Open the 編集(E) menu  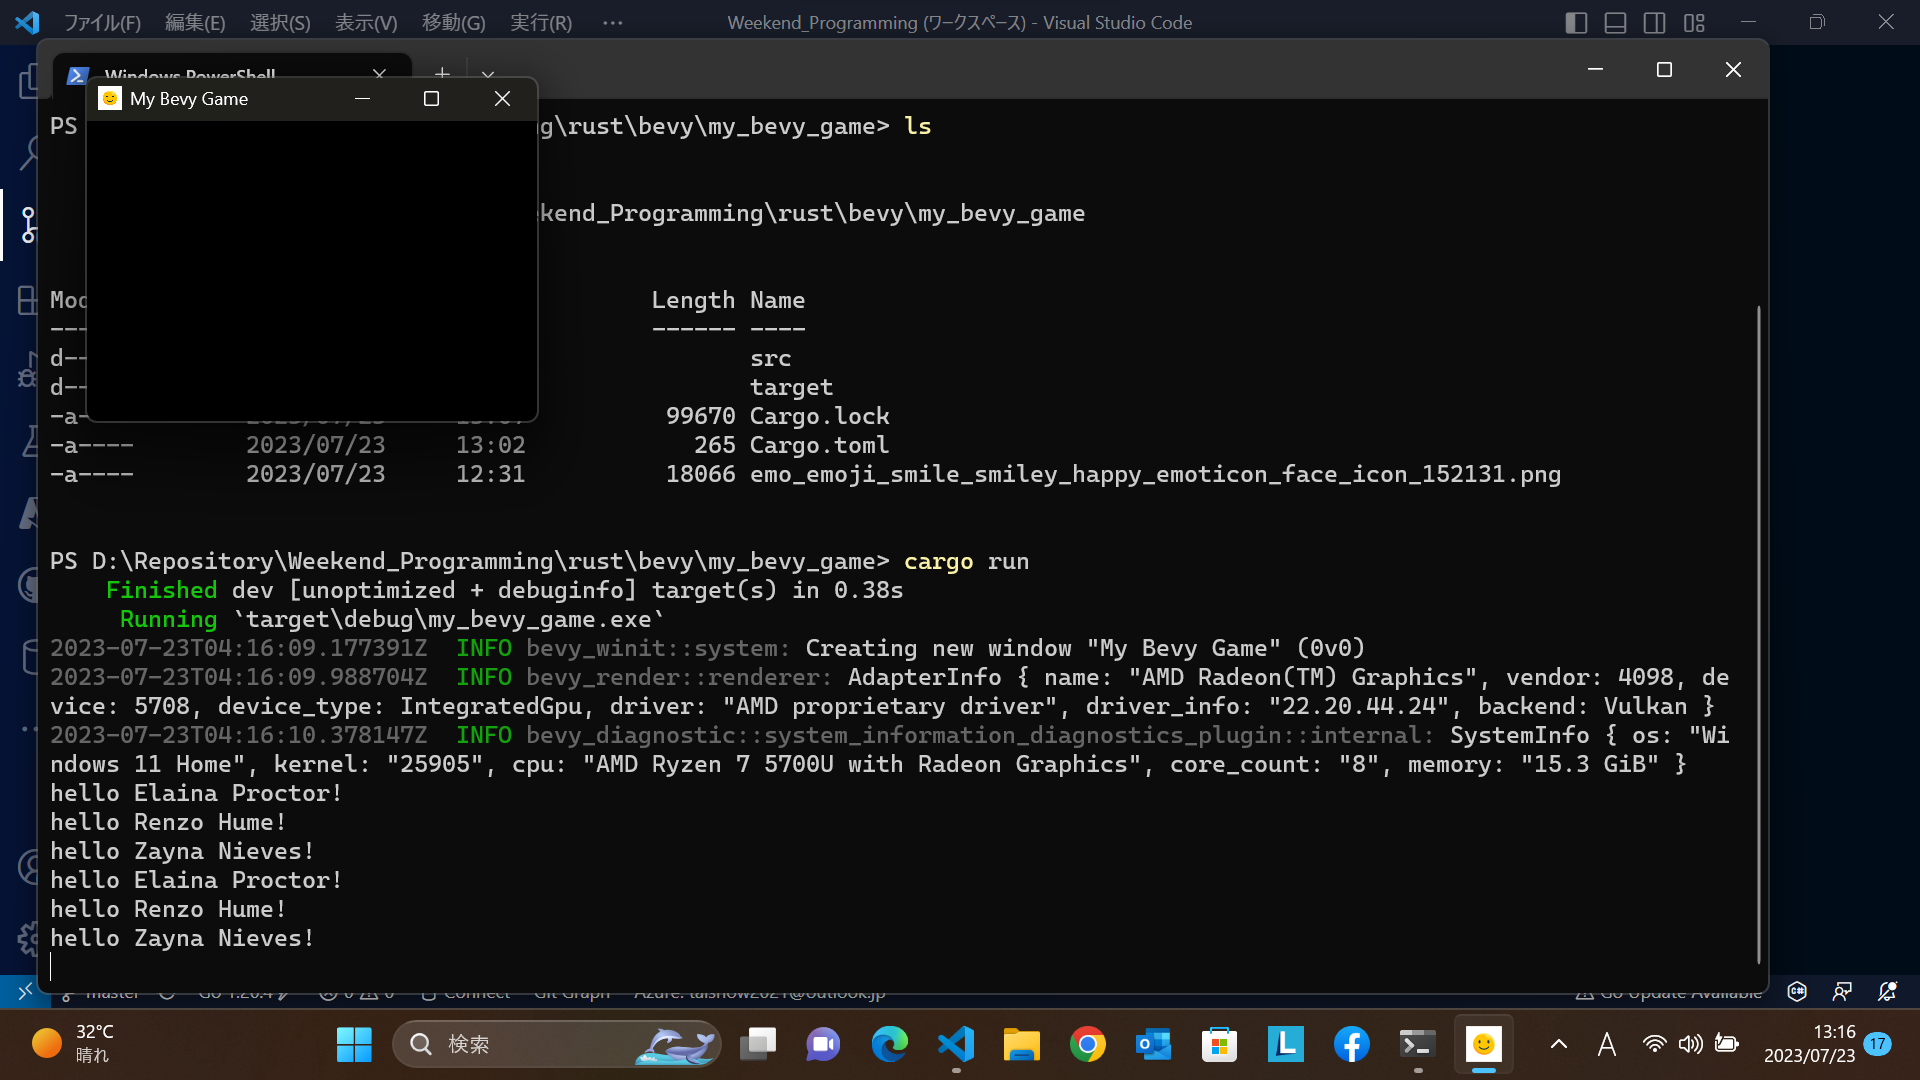coord(195,22)
